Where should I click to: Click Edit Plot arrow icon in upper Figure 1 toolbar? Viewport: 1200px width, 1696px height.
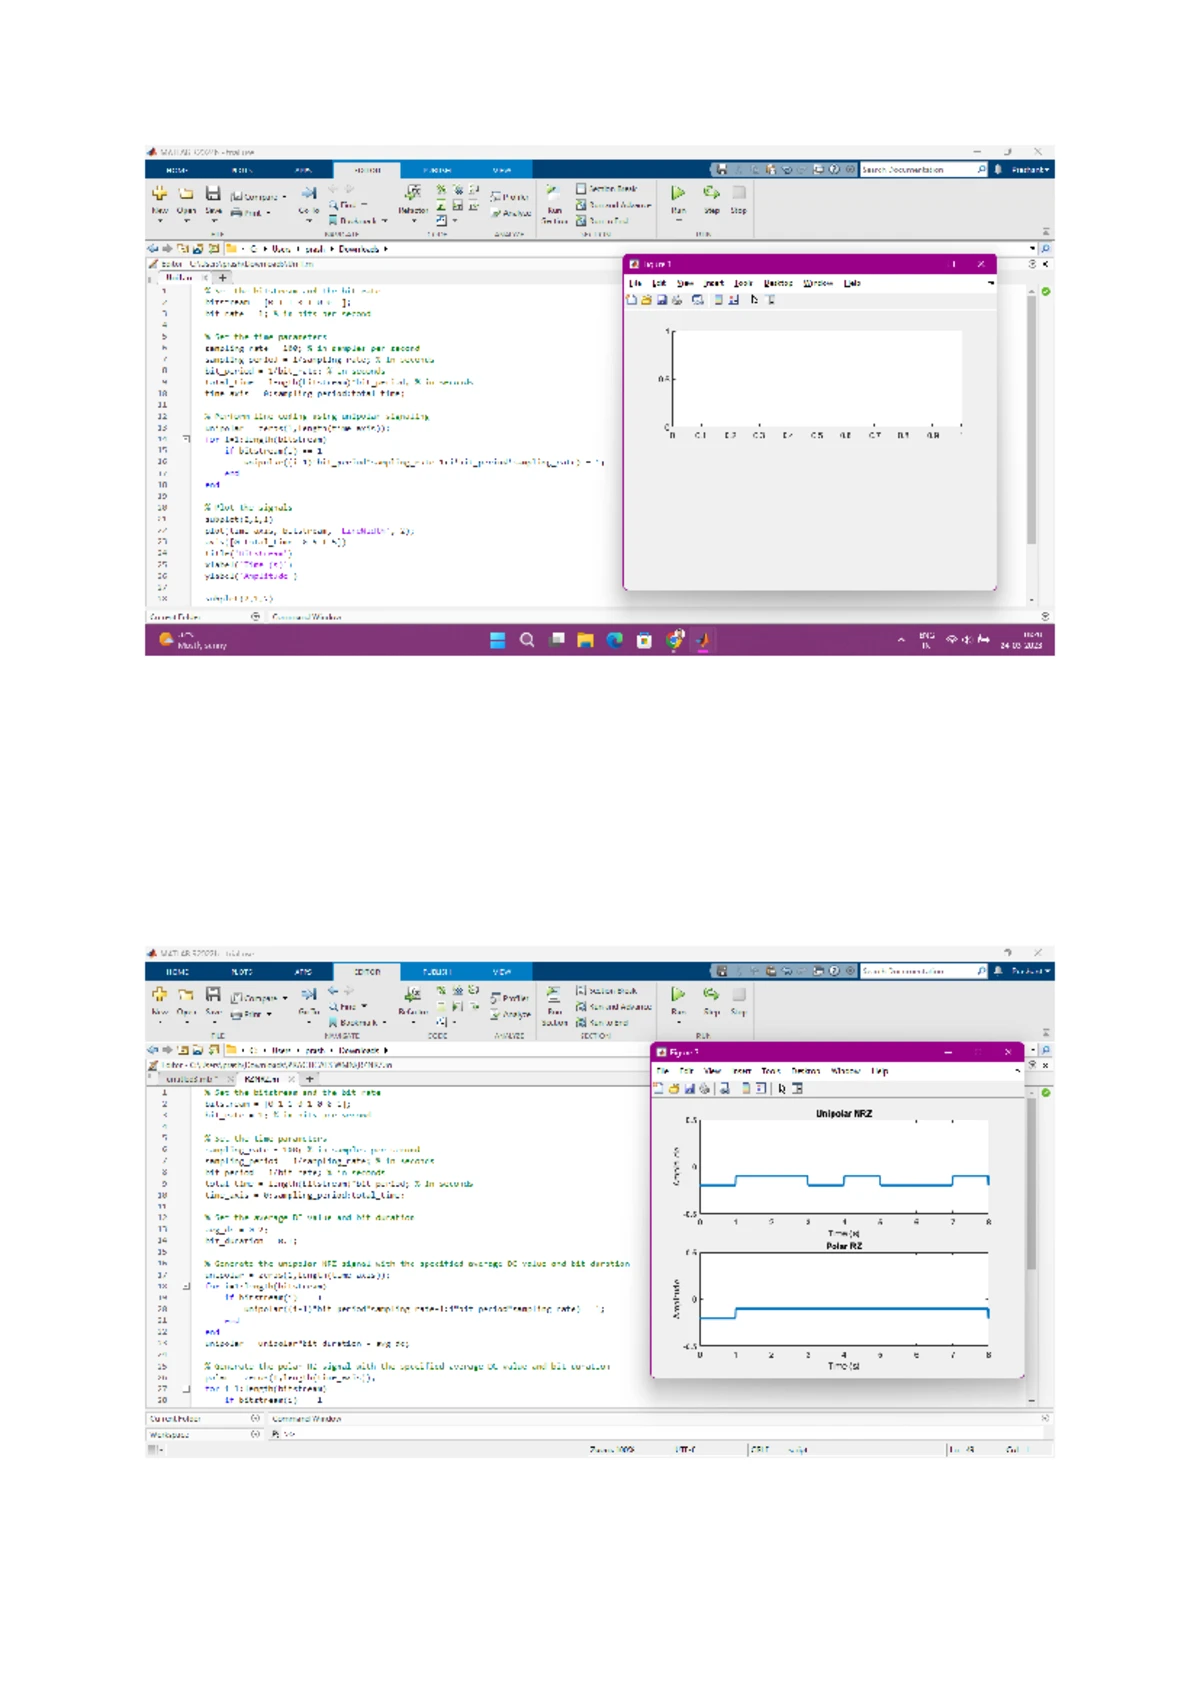754,299
